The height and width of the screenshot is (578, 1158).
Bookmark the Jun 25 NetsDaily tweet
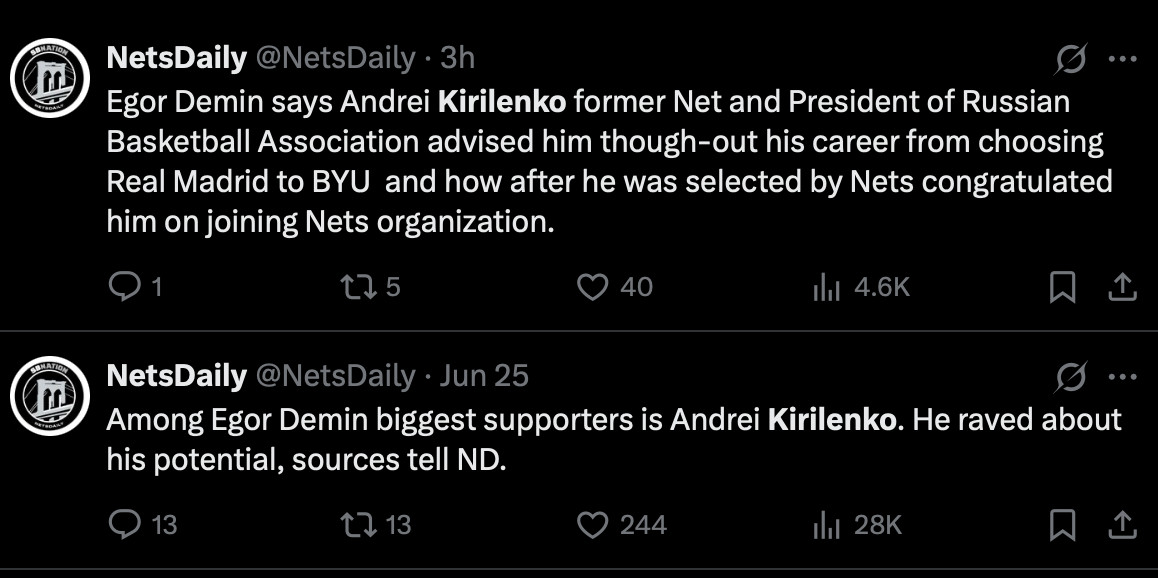pyautogui.click(x=1062, y=525)
